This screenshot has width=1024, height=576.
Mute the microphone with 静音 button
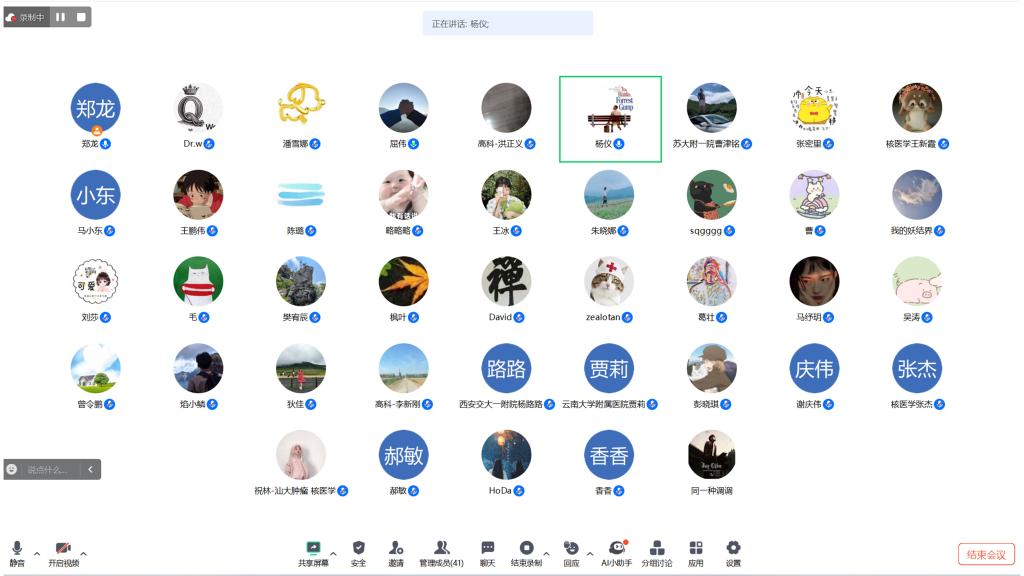tap(17, 553)
